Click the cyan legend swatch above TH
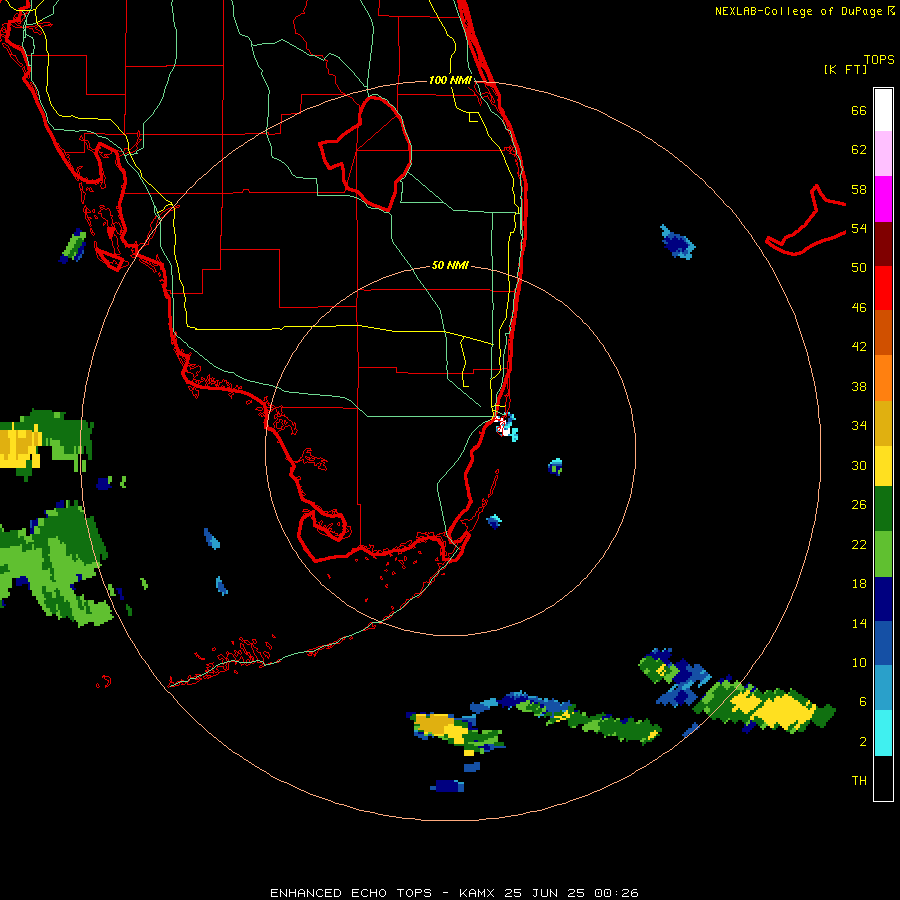The height and width of the screenshot is (900, 900). tap(883, 733)
